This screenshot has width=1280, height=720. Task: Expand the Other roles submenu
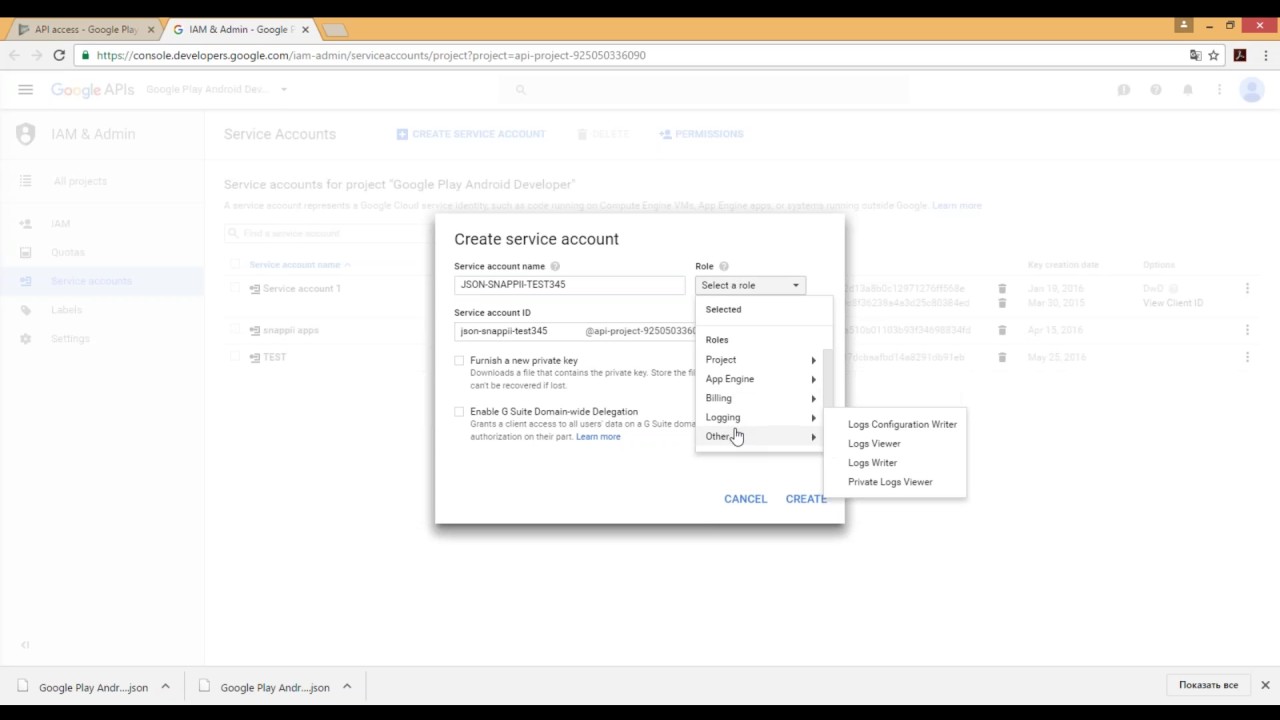(761, 437)
